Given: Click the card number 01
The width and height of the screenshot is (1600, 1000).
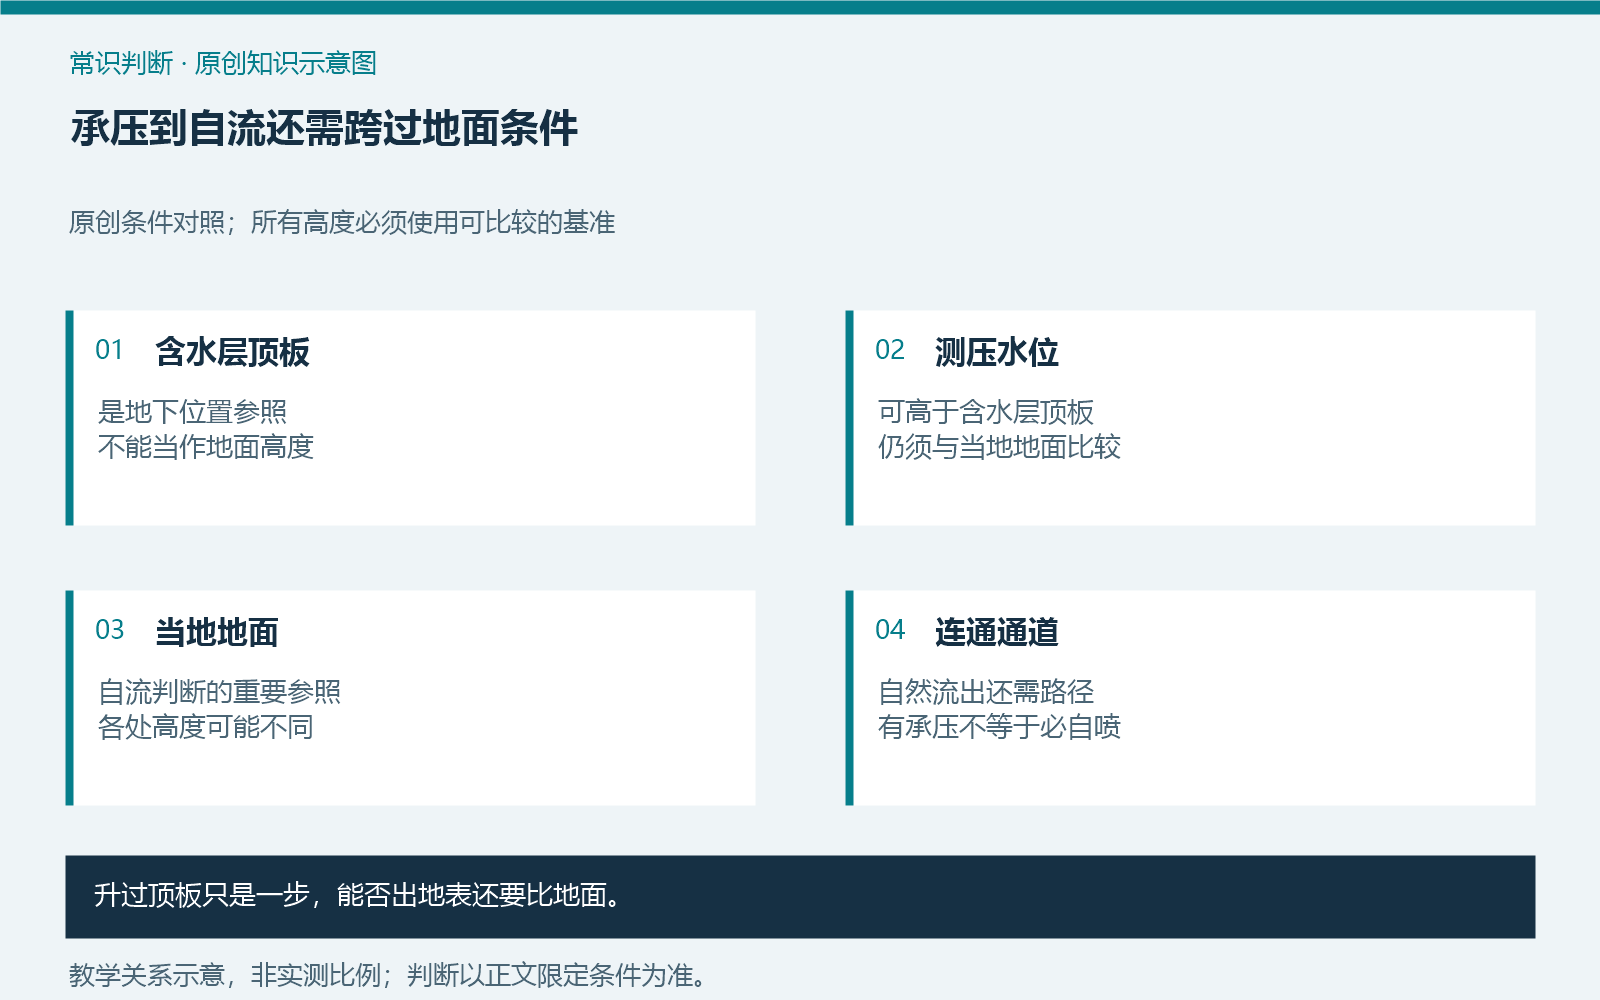Looking at the screenshot, I should point(109,350).
